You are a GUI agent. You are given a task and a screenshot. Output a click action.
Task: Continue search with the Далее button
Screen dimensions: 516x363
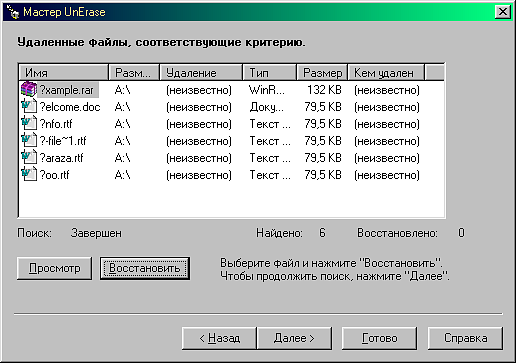pos(294,338)
